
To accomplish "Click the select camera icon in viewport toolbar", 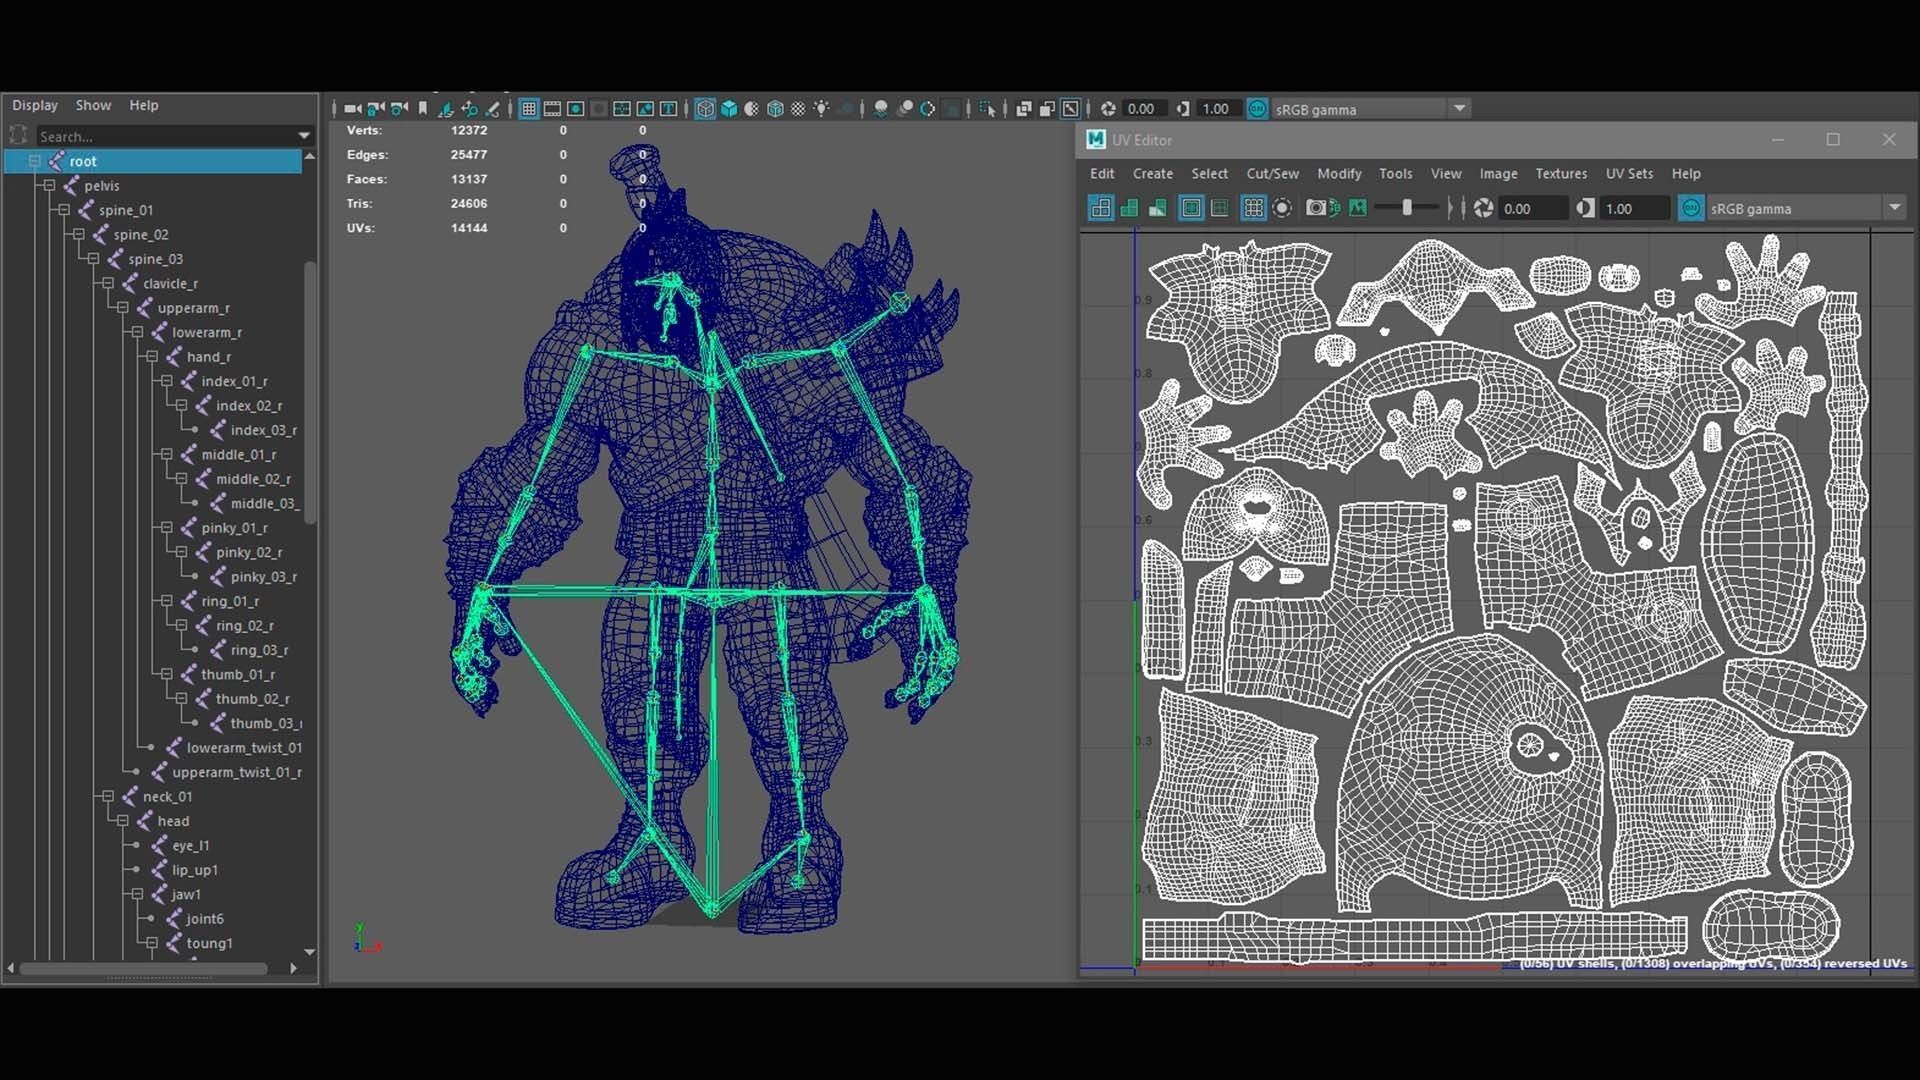I will 352,109.
